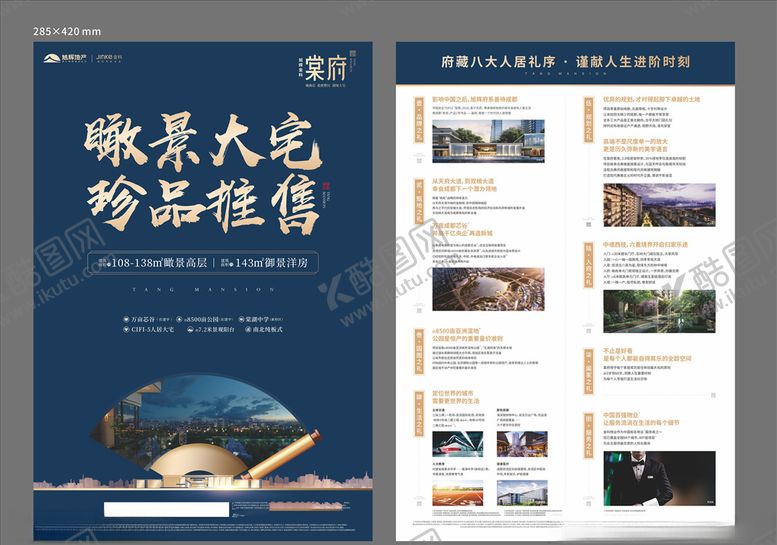This screenshot has height=545, width=777.
Task: Click the butler in tuxedo photo
Action: coord(659,478)
